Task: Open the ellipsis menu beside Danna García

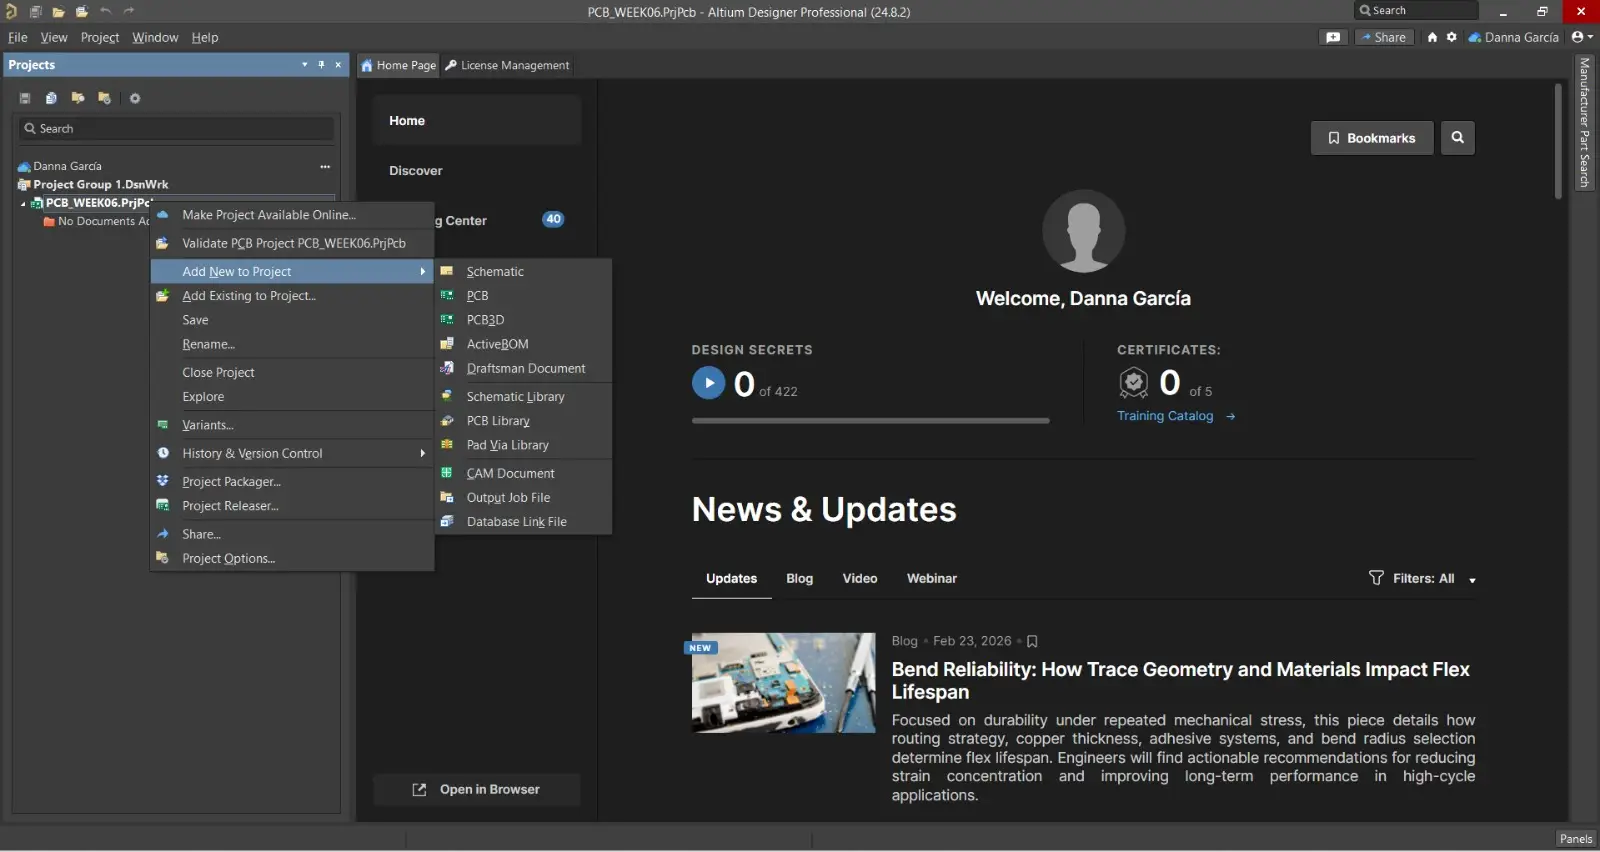Action: 325,166
